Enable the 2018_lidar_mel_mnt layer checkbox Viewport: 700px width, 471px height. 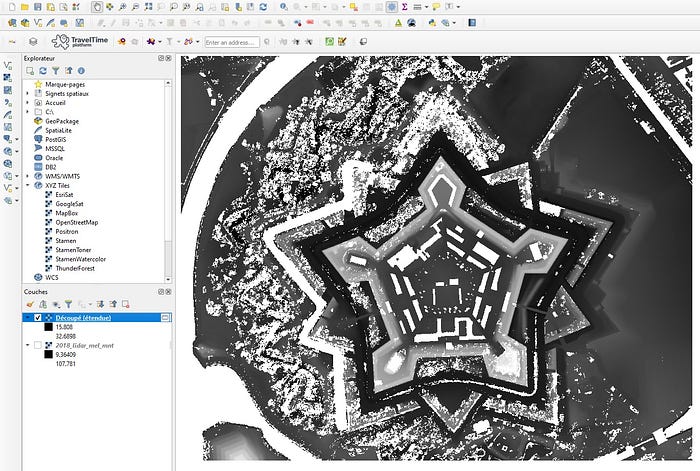(38, 344)
